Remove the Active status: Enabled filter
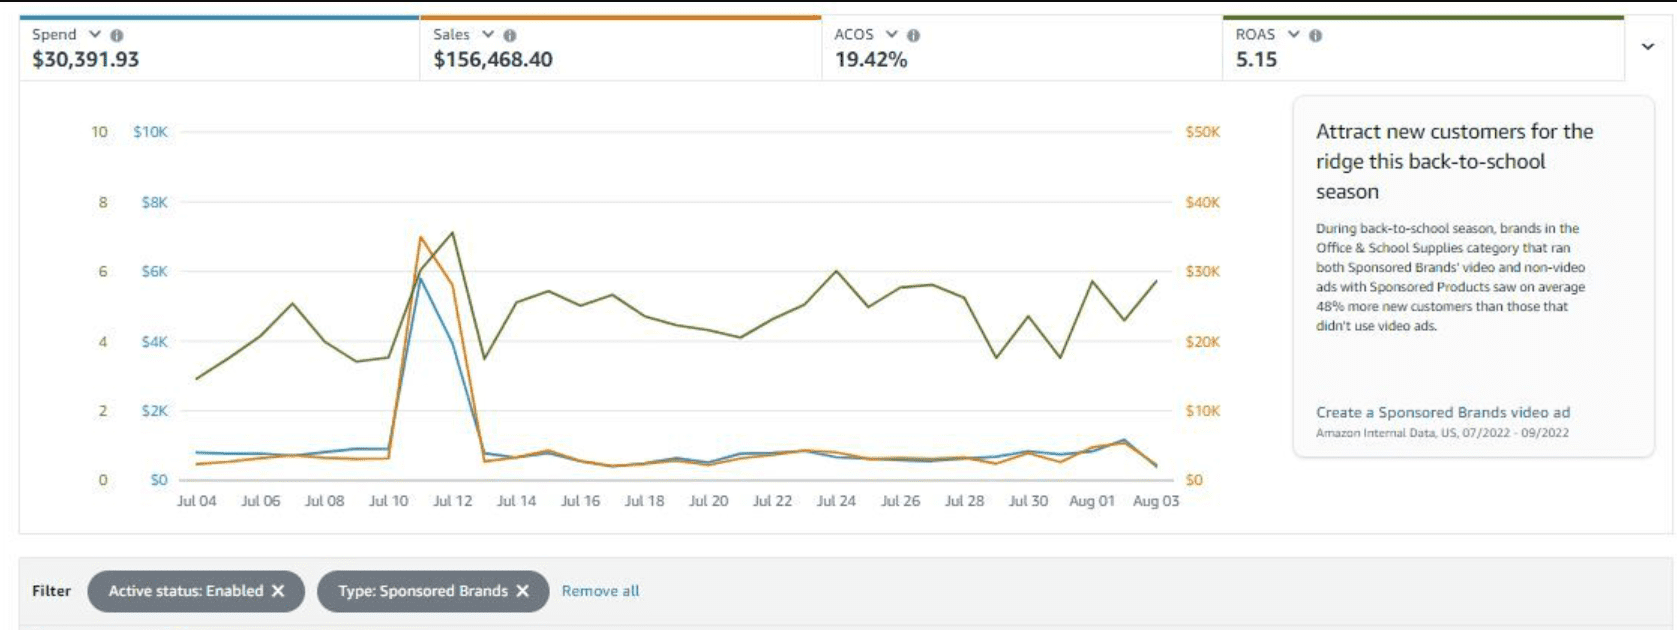Image resolution: width=1677 pixels, height=630 pixels. [278, 591]
